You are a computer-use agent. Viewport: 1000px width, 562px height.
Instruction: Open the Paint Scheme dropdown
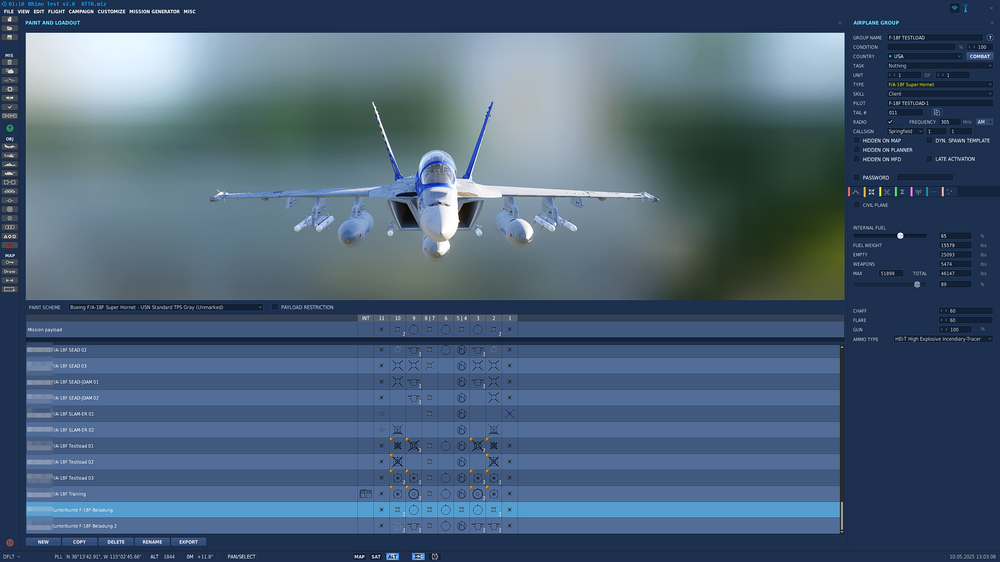click(165, 307)
